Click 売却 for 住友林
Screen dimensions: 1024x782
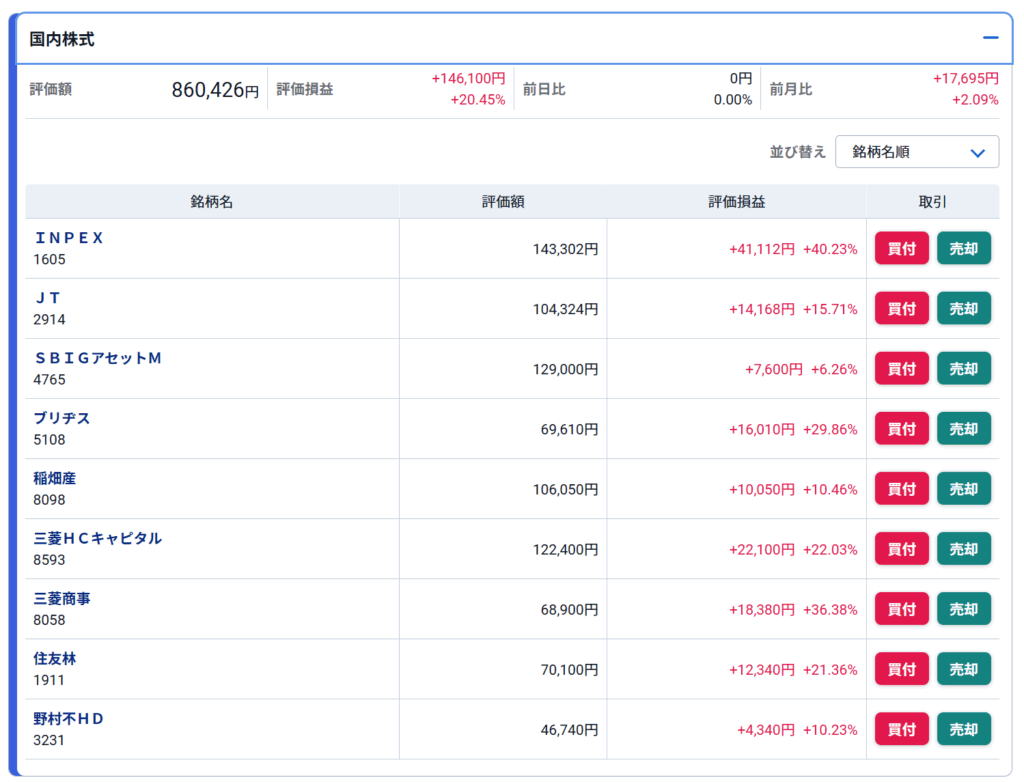point(963,669)
